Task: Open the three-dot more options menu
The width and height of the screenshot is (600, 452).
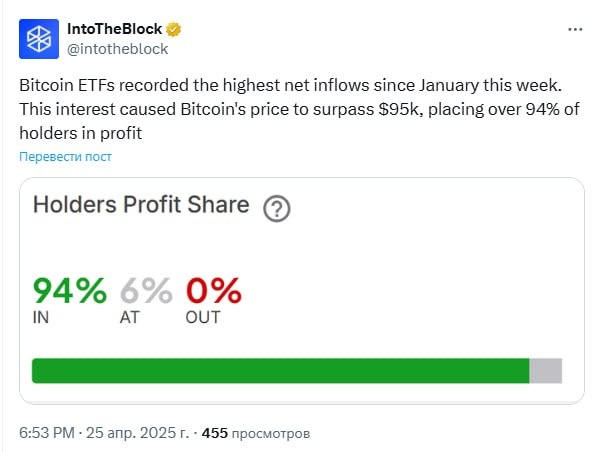Action: (x=574, y=30)
